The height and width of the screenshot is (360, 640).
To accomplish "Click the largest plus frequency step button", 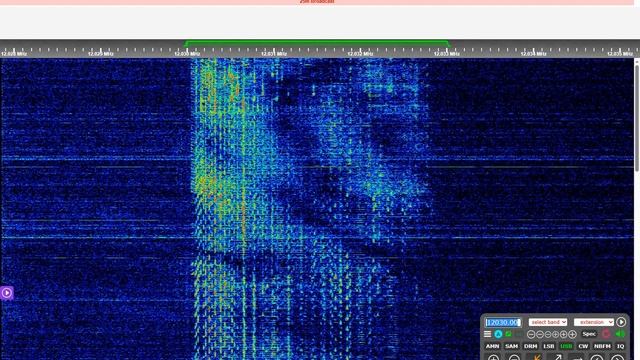I will pyautogui.click(x=572, y=334).
